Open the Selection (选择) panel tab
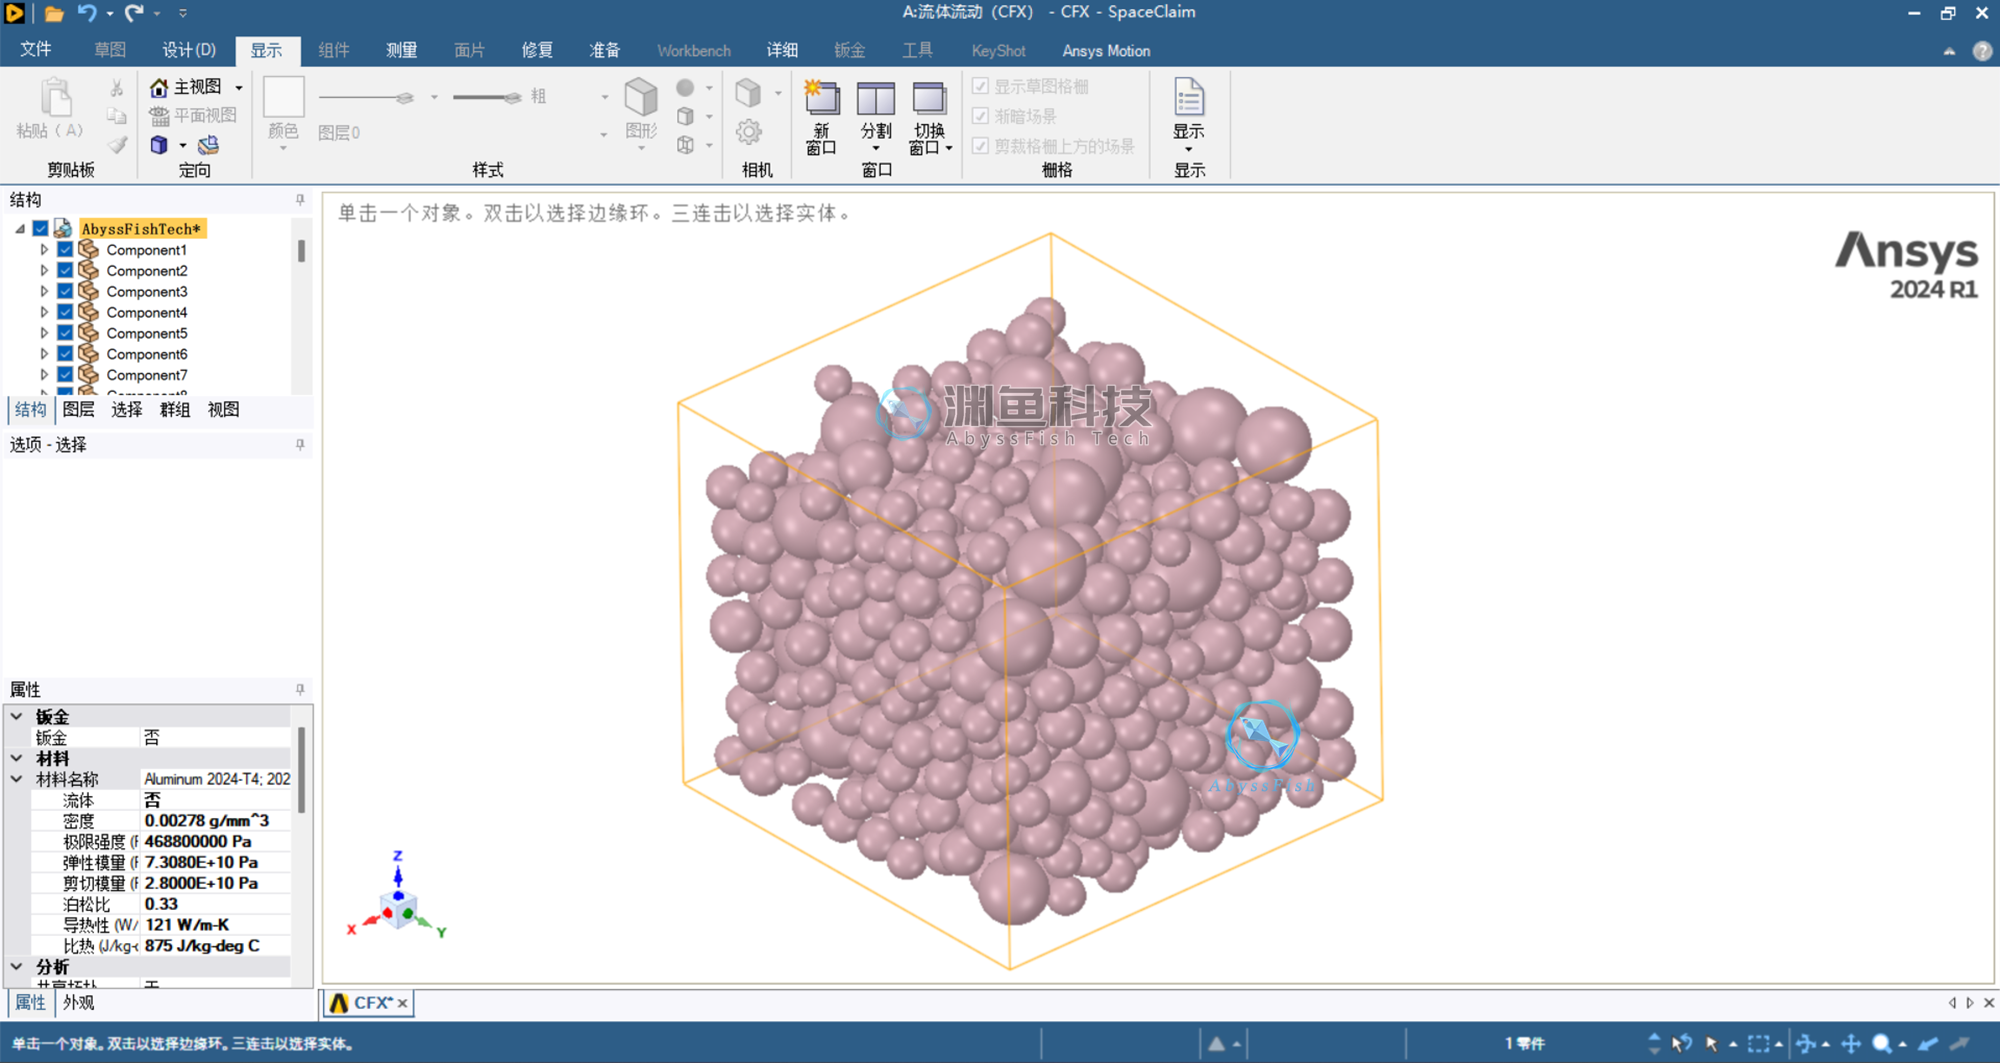 tap(126, 409)
